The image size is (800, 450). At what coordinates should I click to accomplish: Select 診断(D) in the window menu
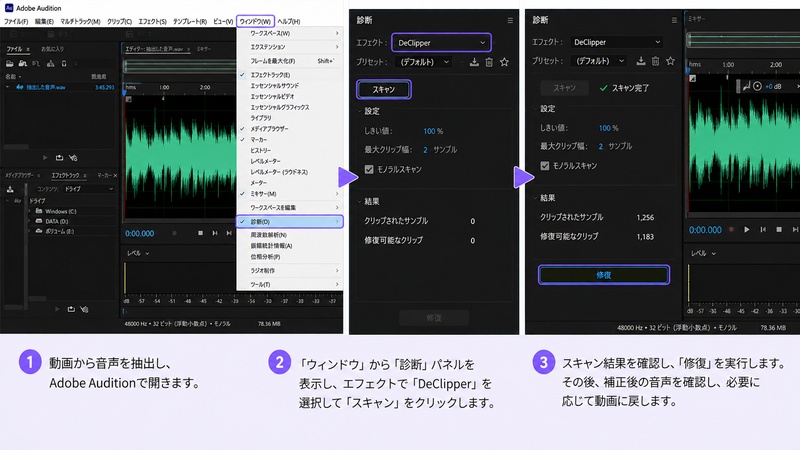coord(290,222)
